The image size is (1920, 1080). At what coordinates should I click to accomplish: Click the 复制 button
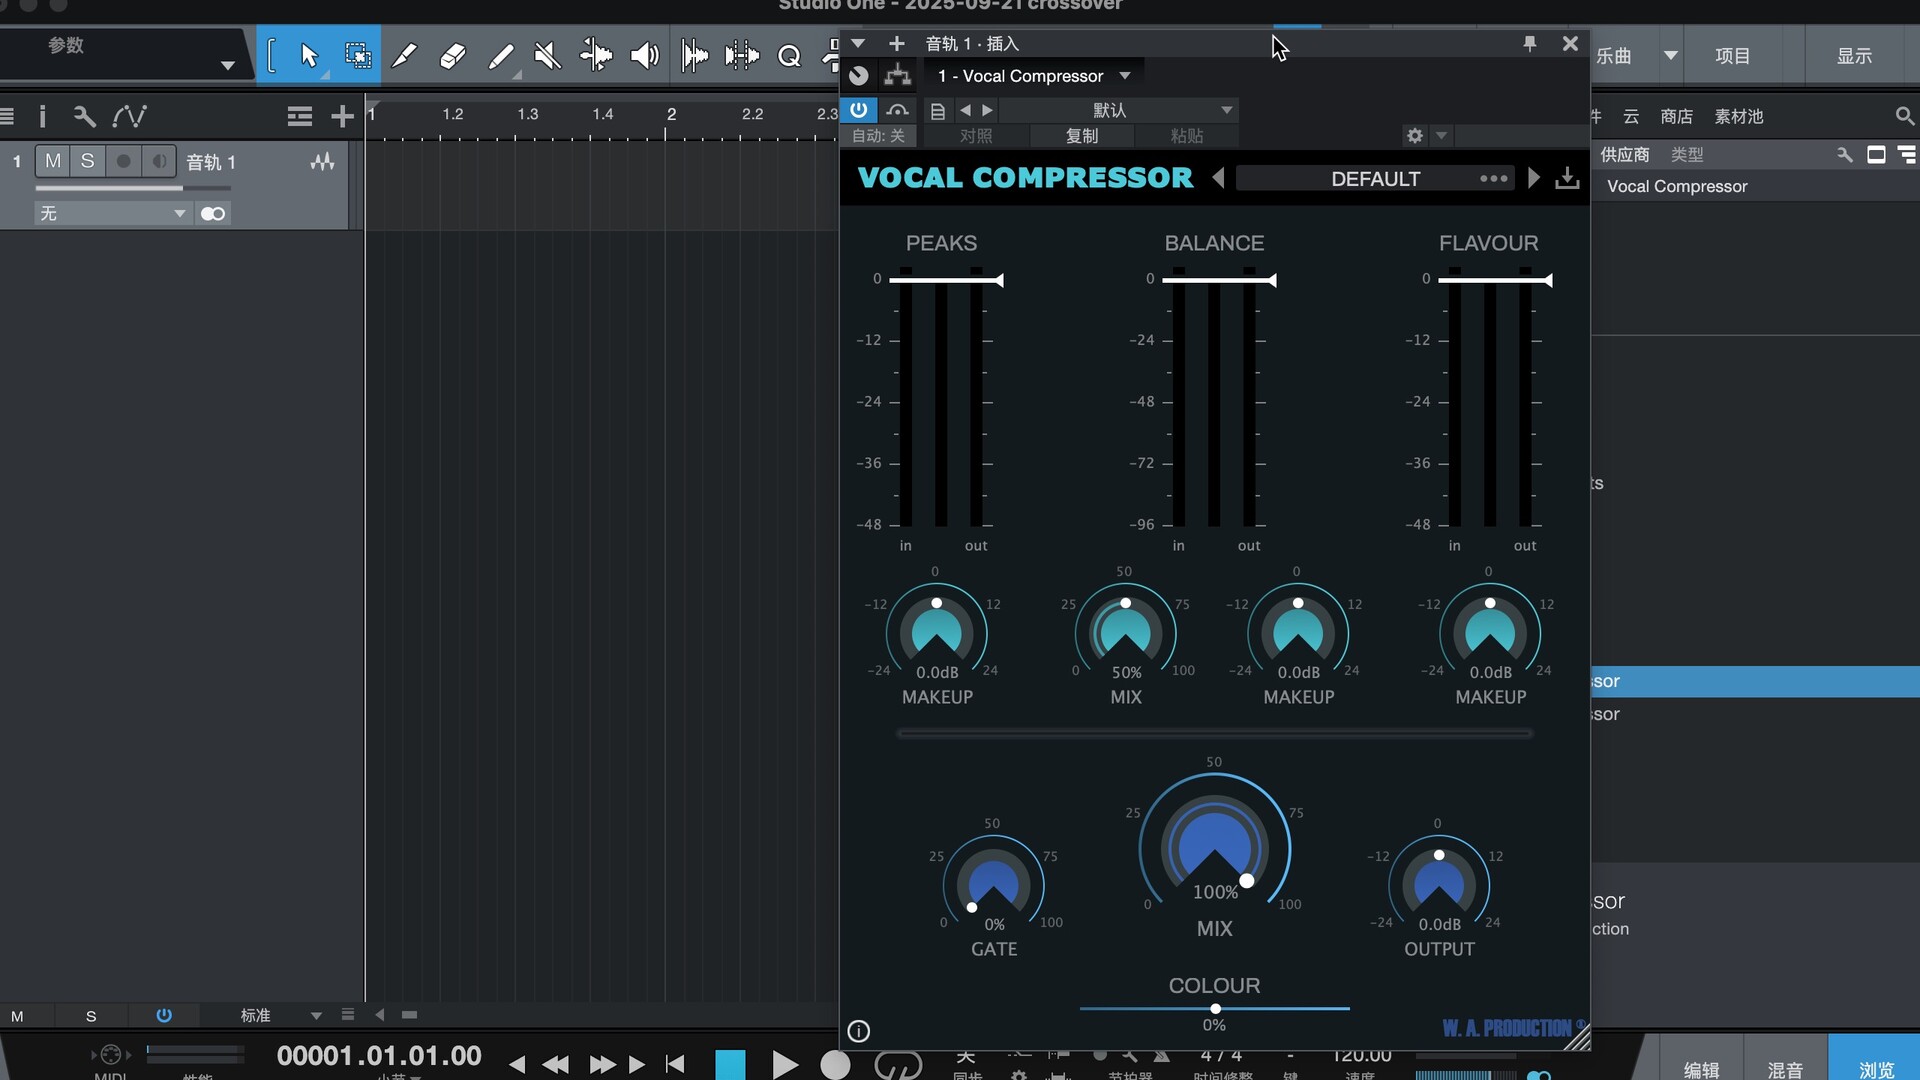point(1082,136)
